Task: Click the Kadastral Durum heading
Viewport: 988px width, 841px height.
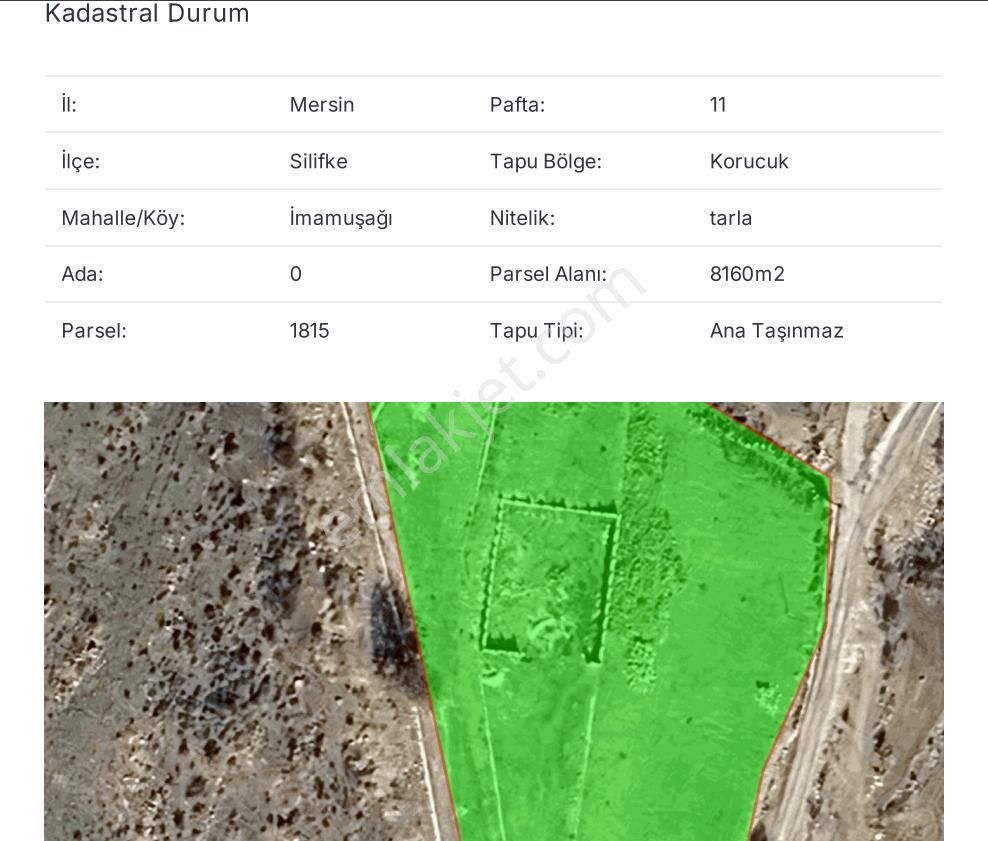Action: (147, 13)
